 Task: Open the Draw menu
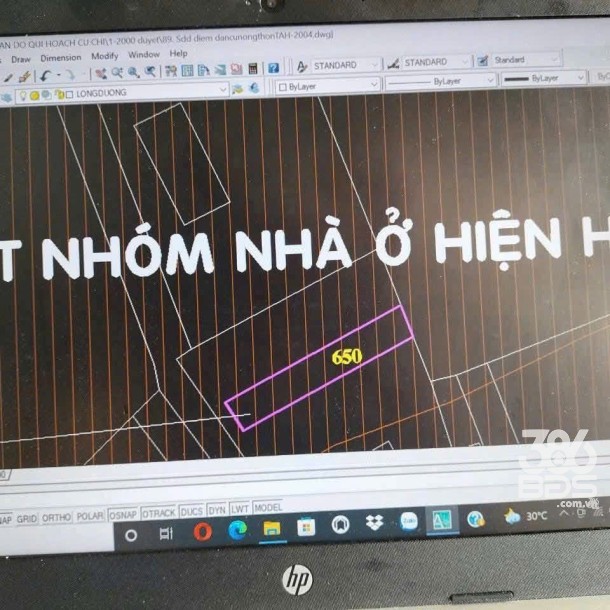[21, 60]
